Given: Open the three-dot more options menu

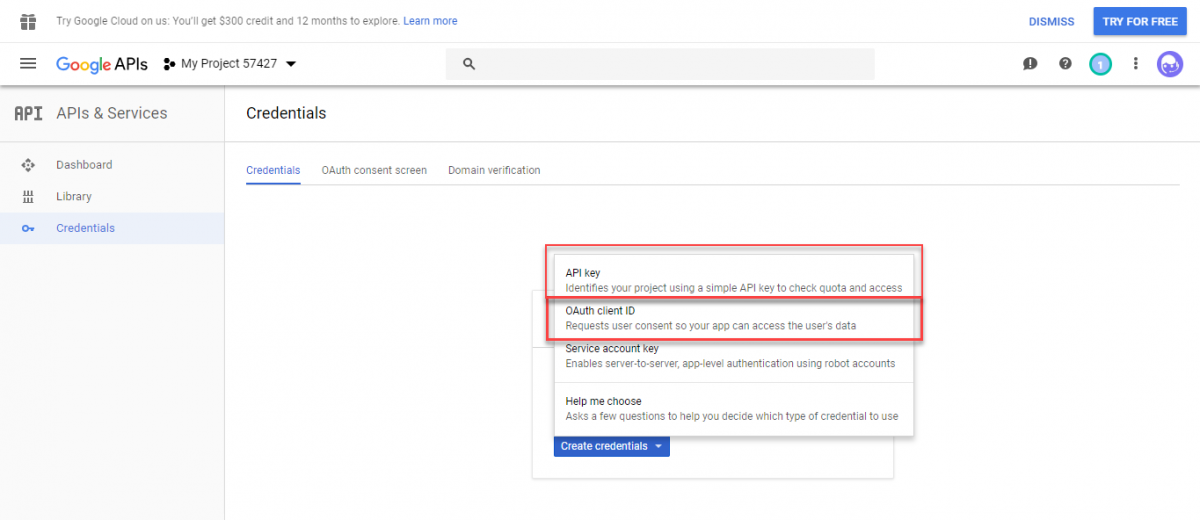Looking at the screenshot, I should [x=1135, y=64].
